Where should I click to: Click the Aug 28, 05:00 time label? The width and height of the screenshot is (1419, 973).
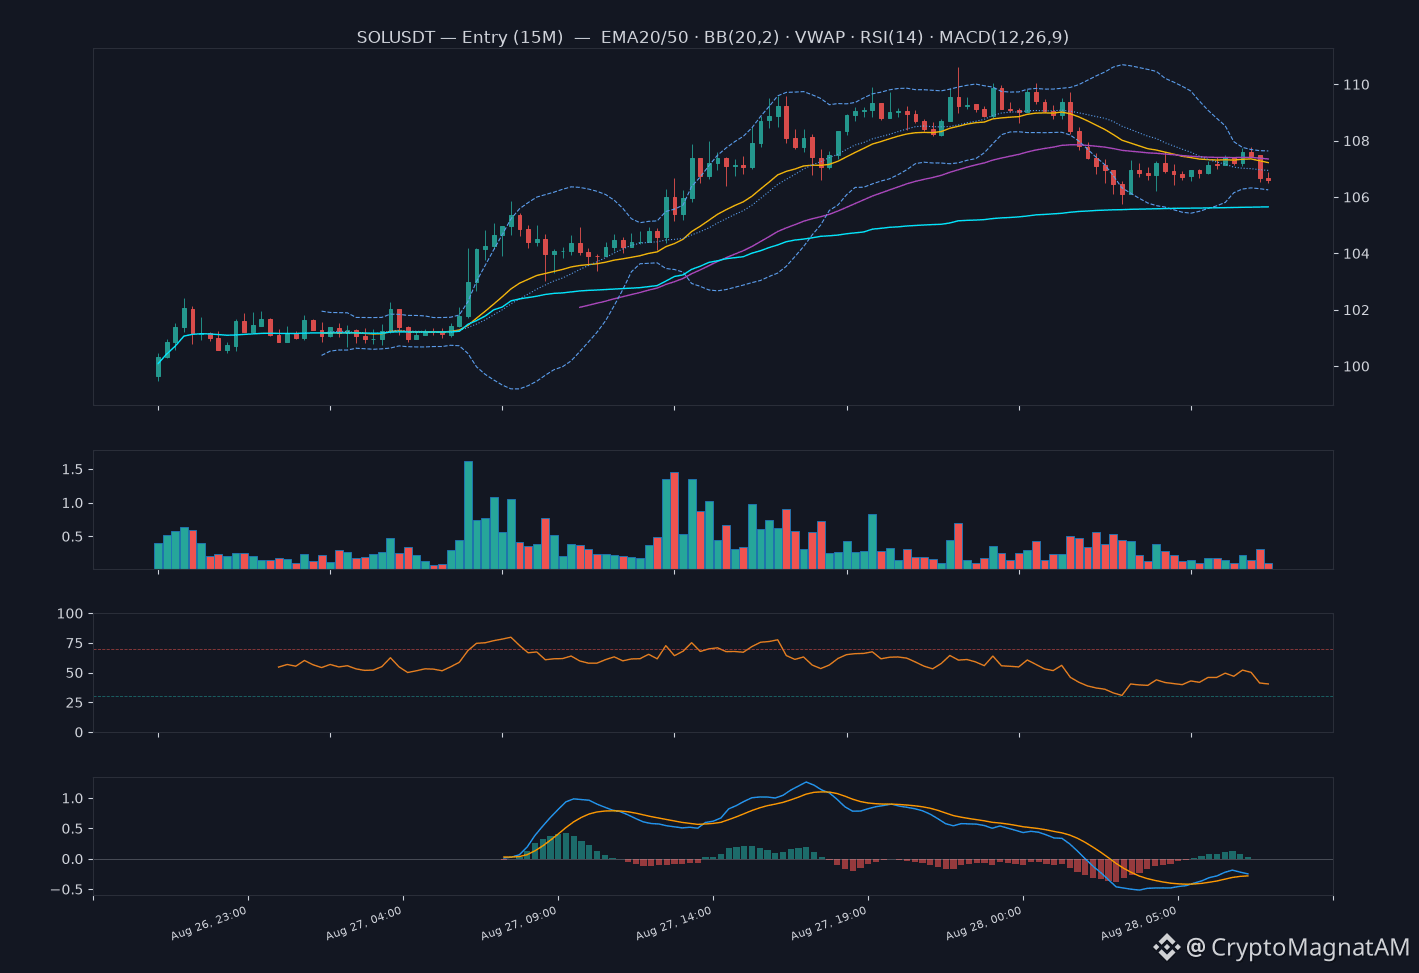point(1139,923)
